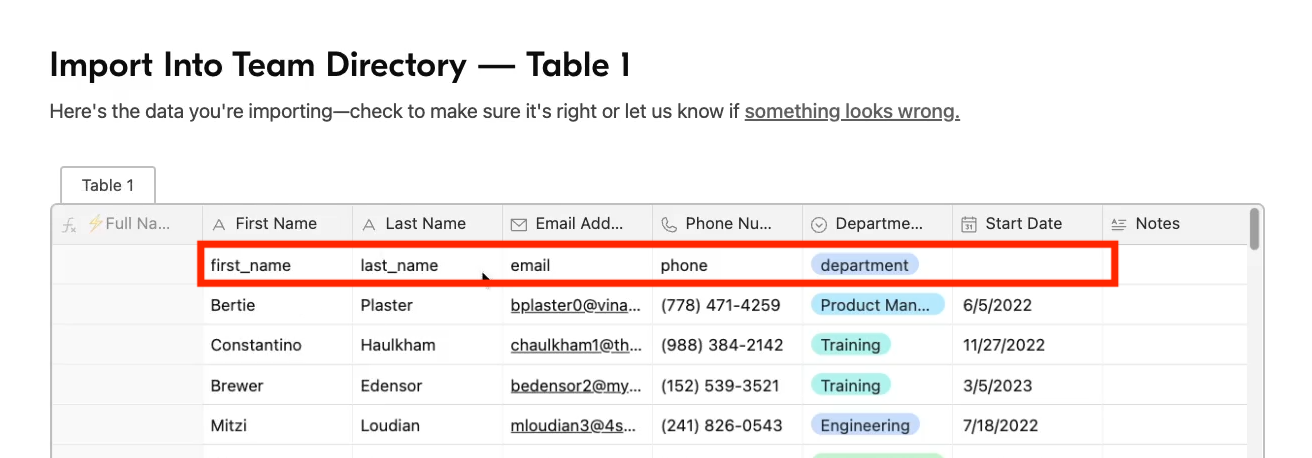This screenshot has width=1312, height=458.
Task: Click the long-text icon in Notes header
Action: (1119, 224)
